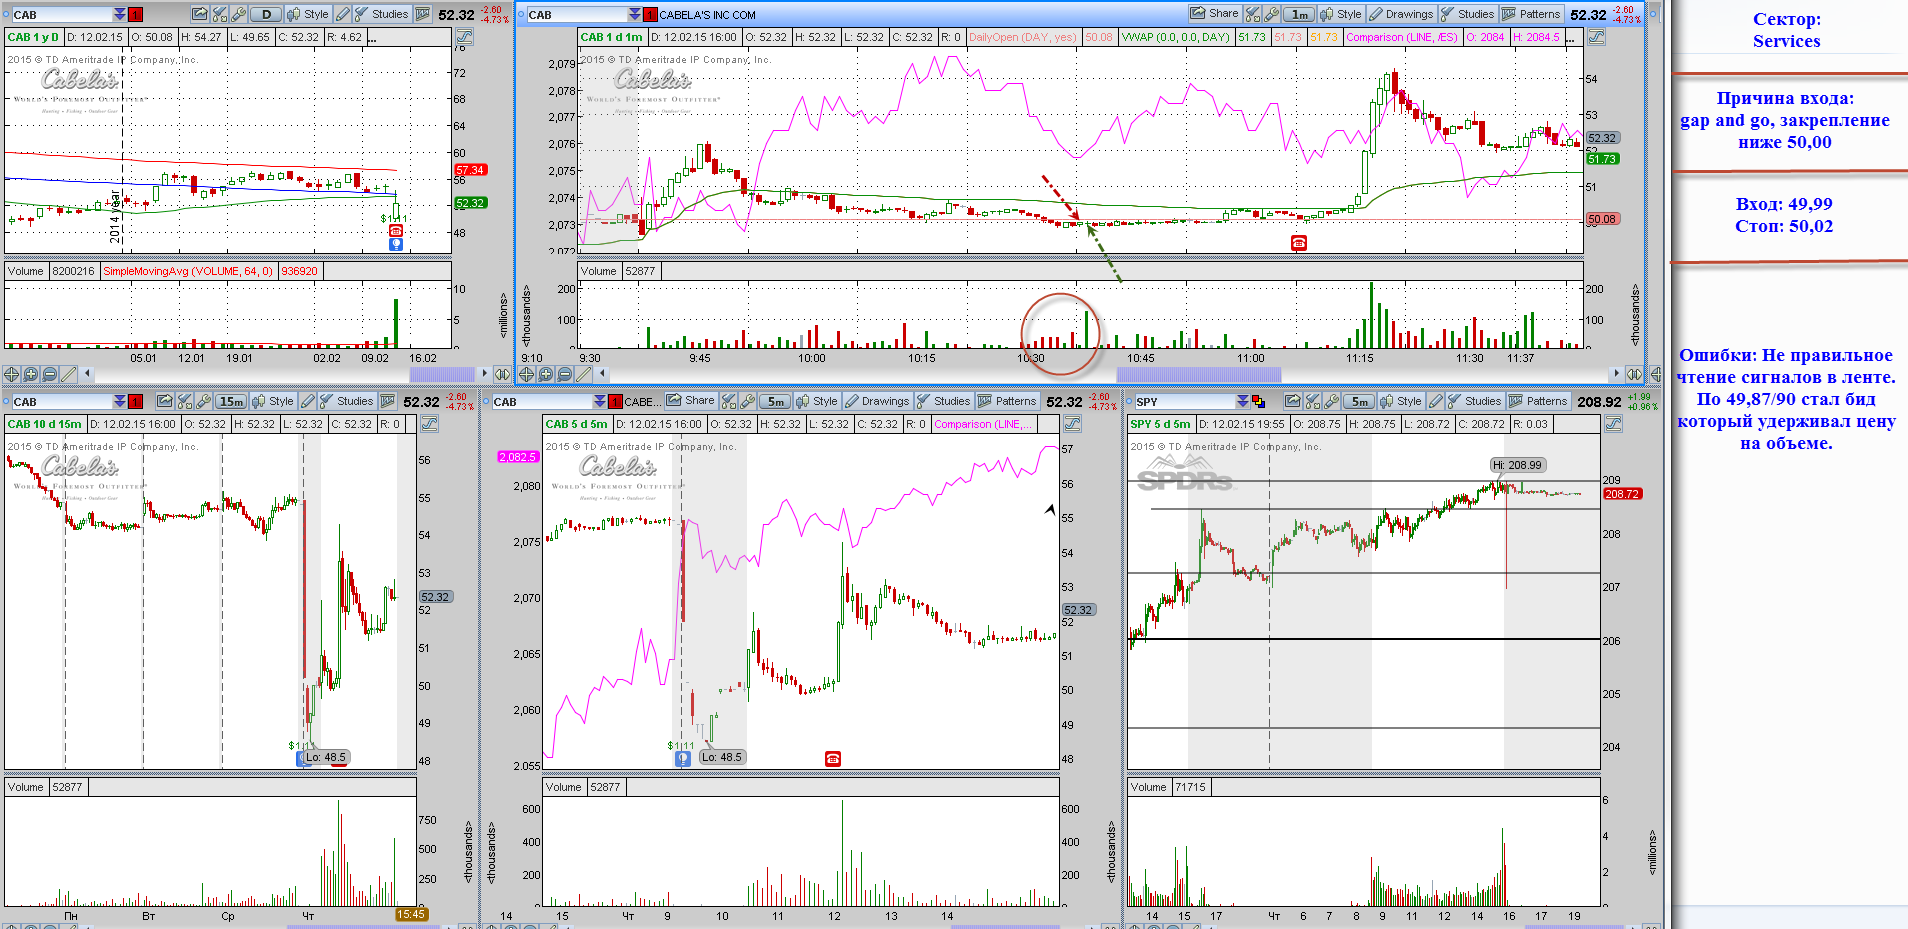Click Share button on the 1m CAB chart
Screen dimensions: 1908x929
1214,14
